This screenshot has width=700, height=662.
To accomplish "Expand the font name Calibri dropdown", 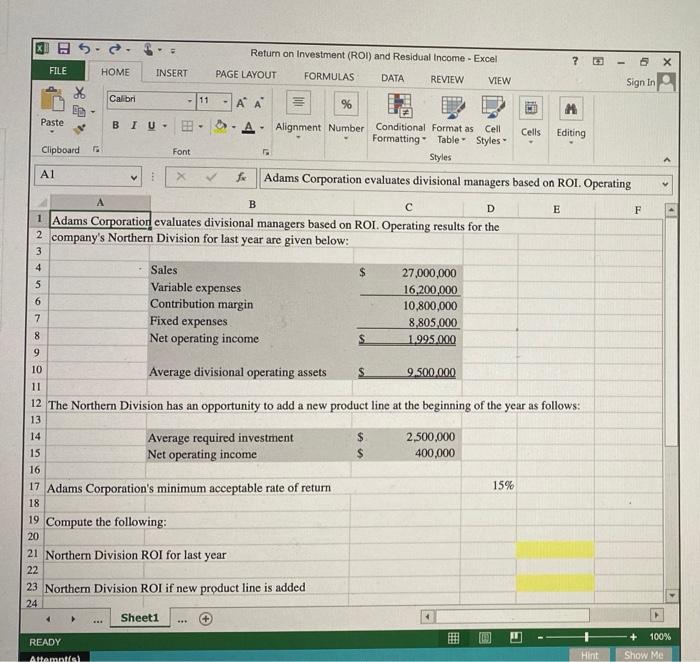I will click(190, 101).
